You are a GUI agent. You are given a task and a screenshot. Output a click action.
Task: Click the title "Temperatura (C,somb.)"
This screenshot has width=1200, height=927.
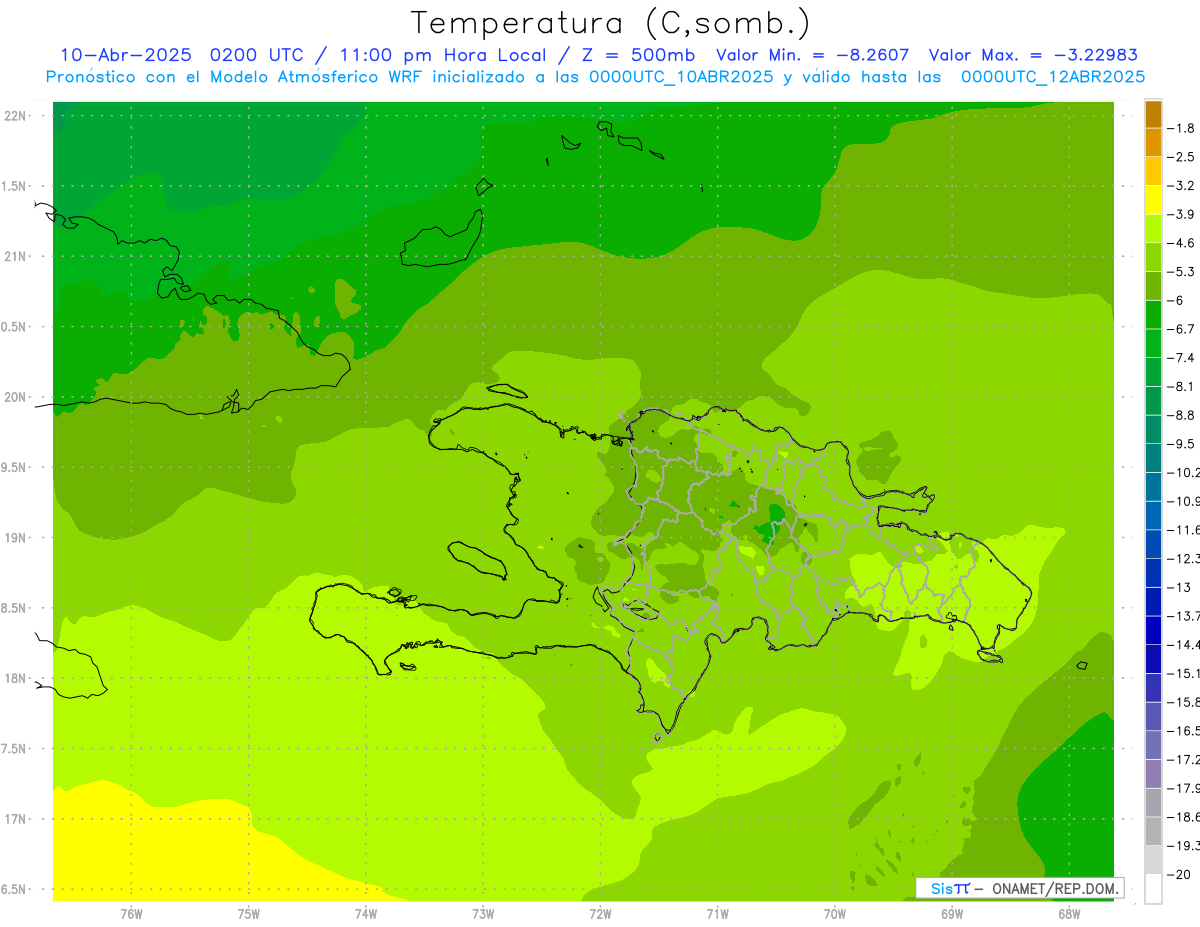pos(610,24)
